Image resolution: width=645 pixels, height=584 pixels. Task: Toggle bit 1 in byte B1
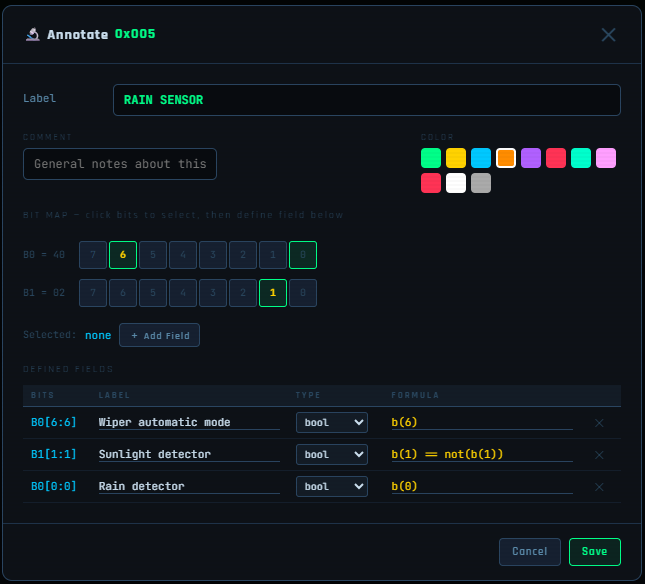click(273, 293)
